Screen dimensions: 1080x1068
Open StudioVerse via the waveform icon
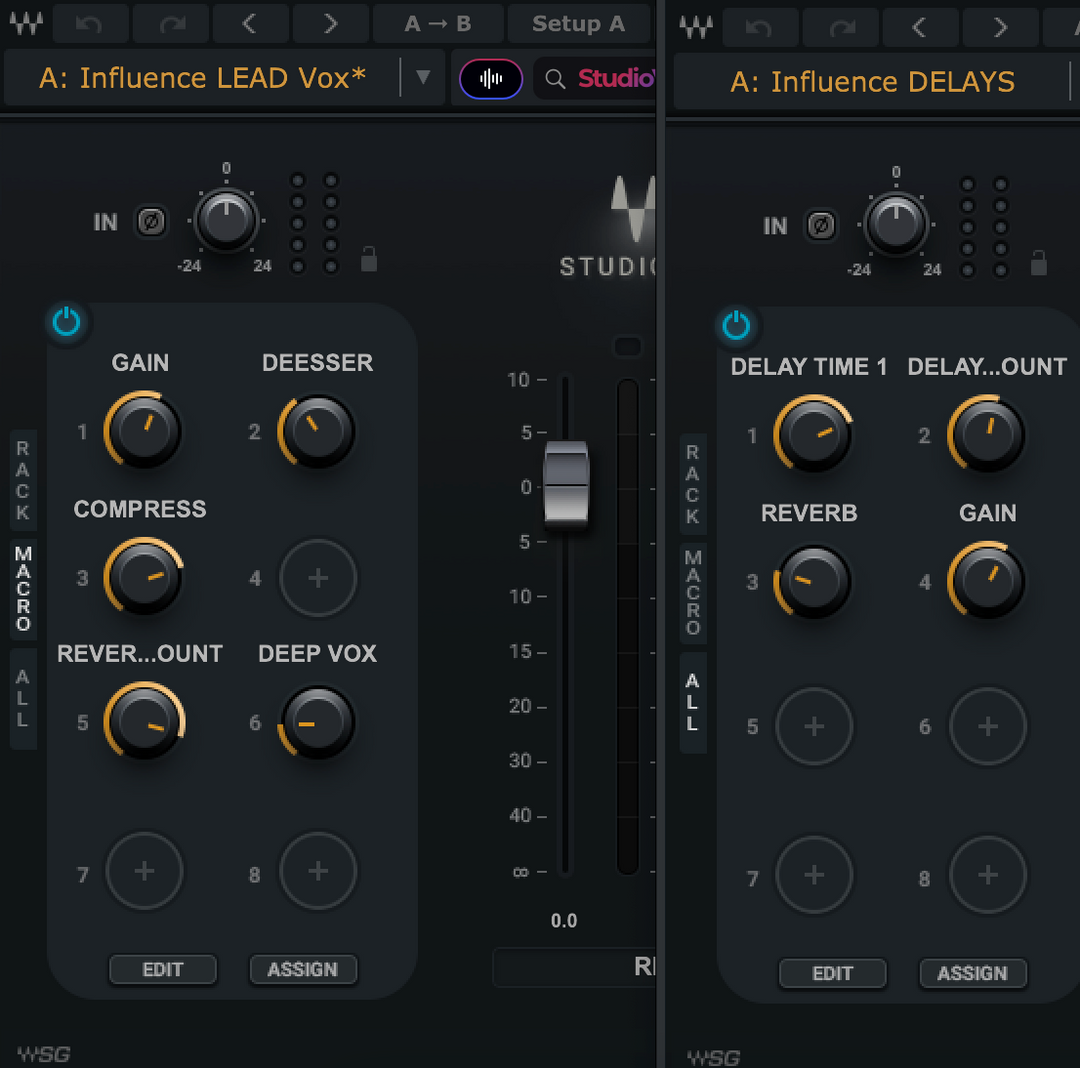tap(489, 77)
